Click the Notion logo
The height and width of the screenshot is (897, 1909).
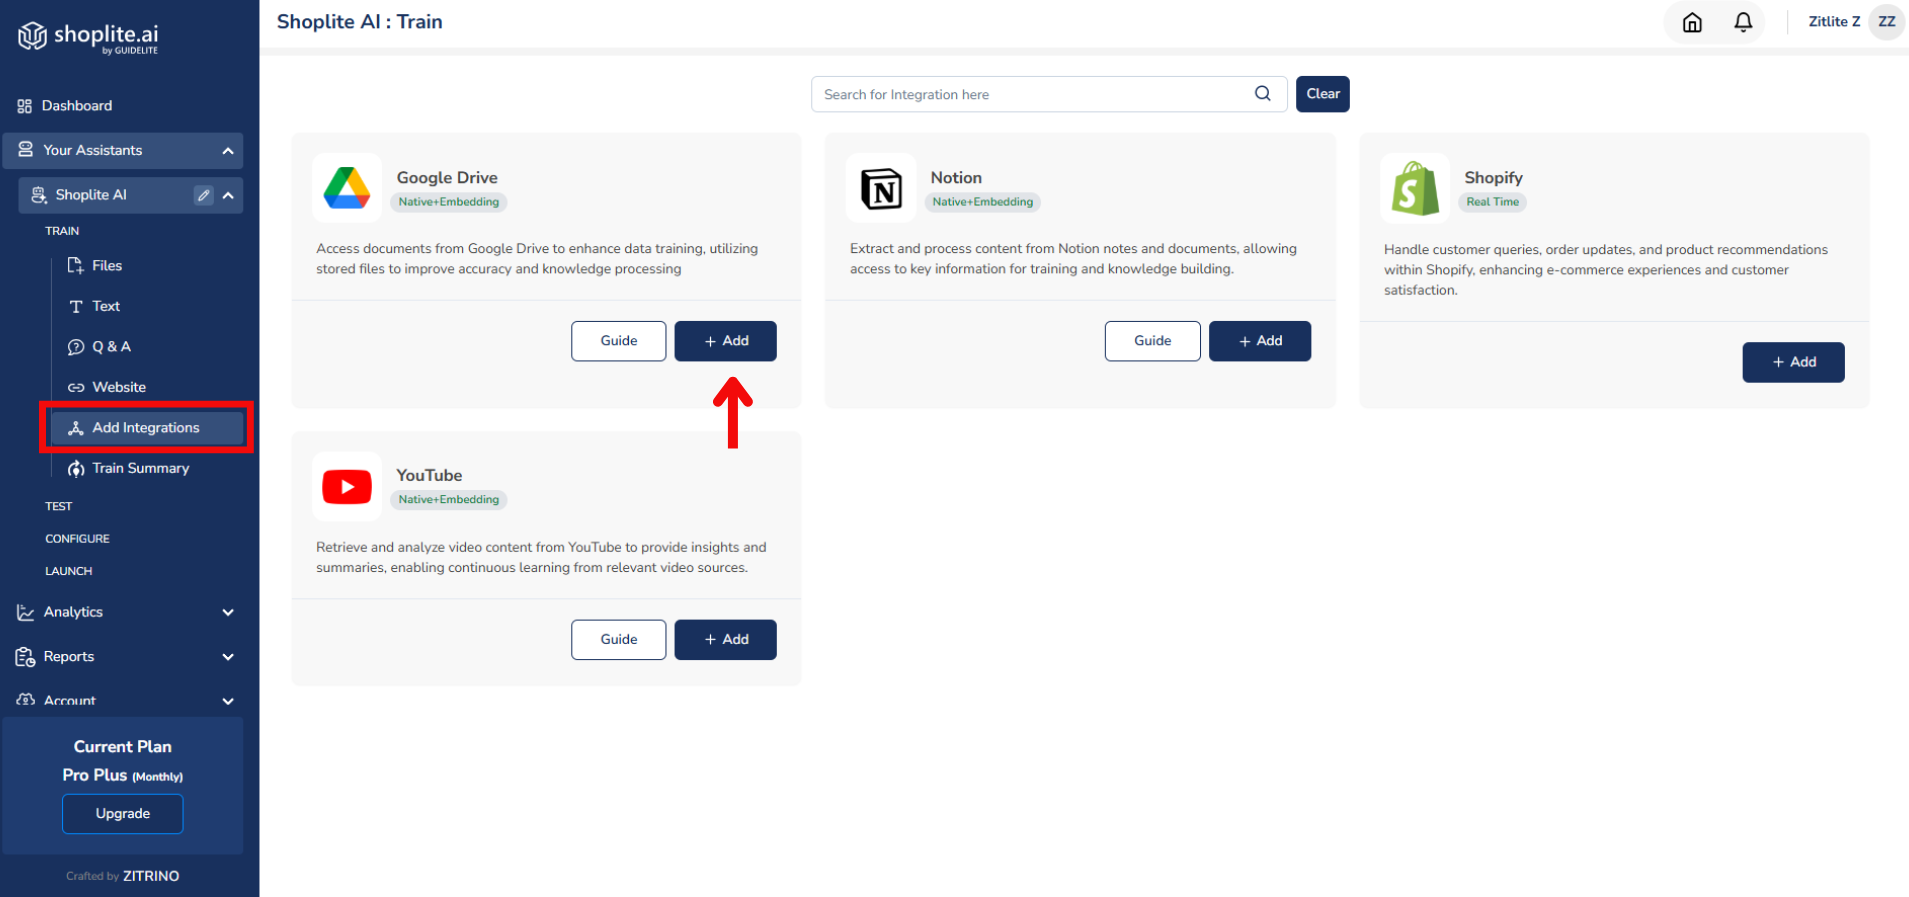click(881, 188)
